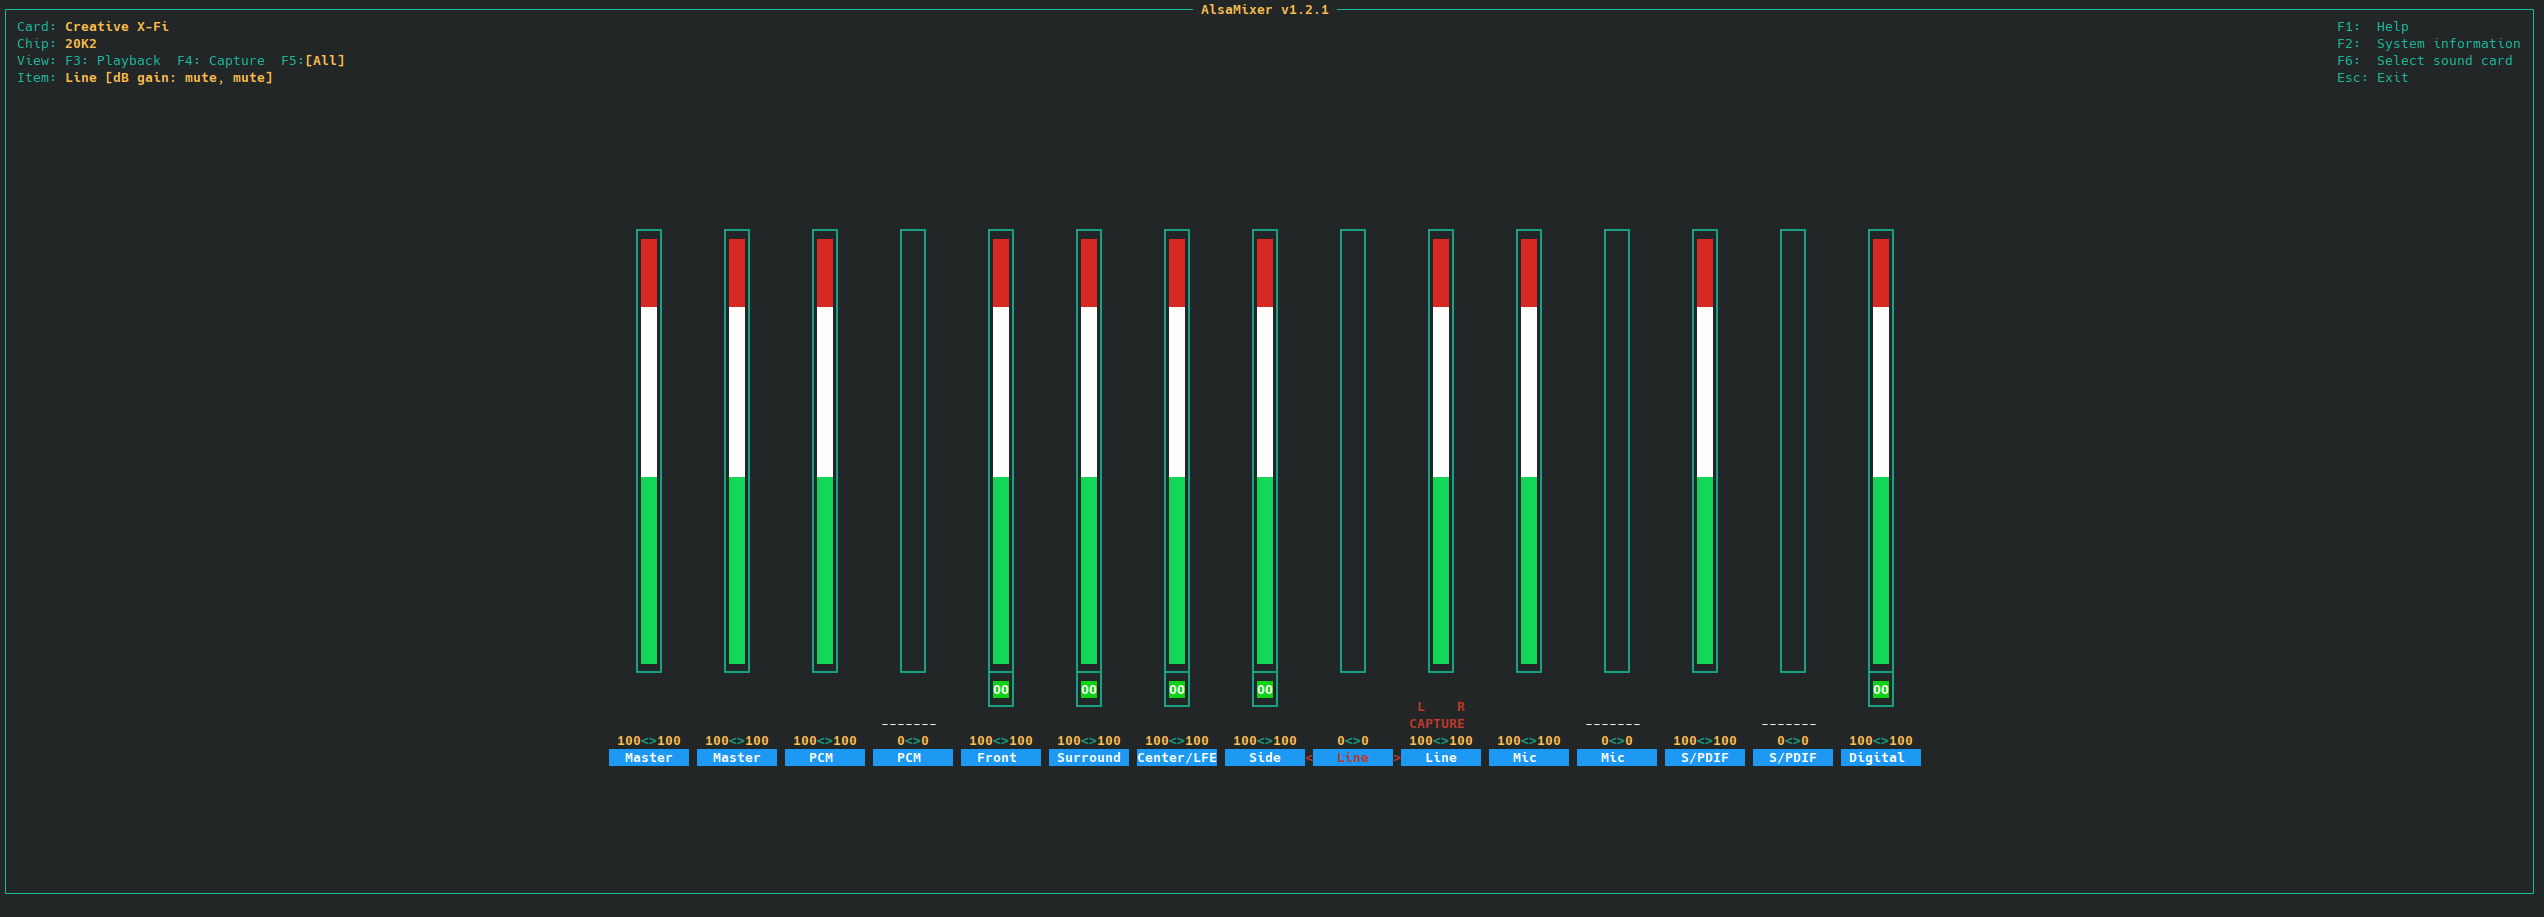Open F2: System information
The image size is (2544, 917).
tap(2428, 44)
